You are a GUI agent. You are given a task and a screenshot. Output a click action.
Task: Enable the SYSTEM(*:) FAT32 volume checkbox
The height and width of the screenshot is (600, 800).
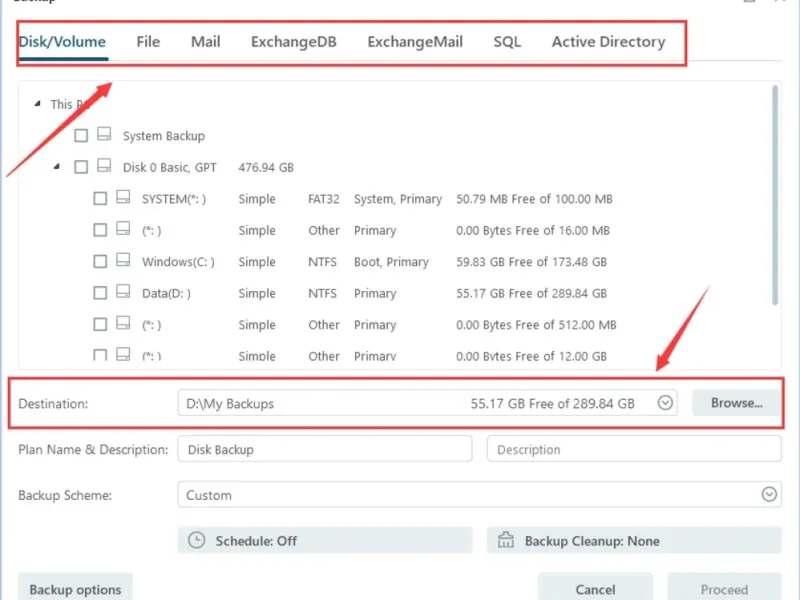tap(101, 198)
